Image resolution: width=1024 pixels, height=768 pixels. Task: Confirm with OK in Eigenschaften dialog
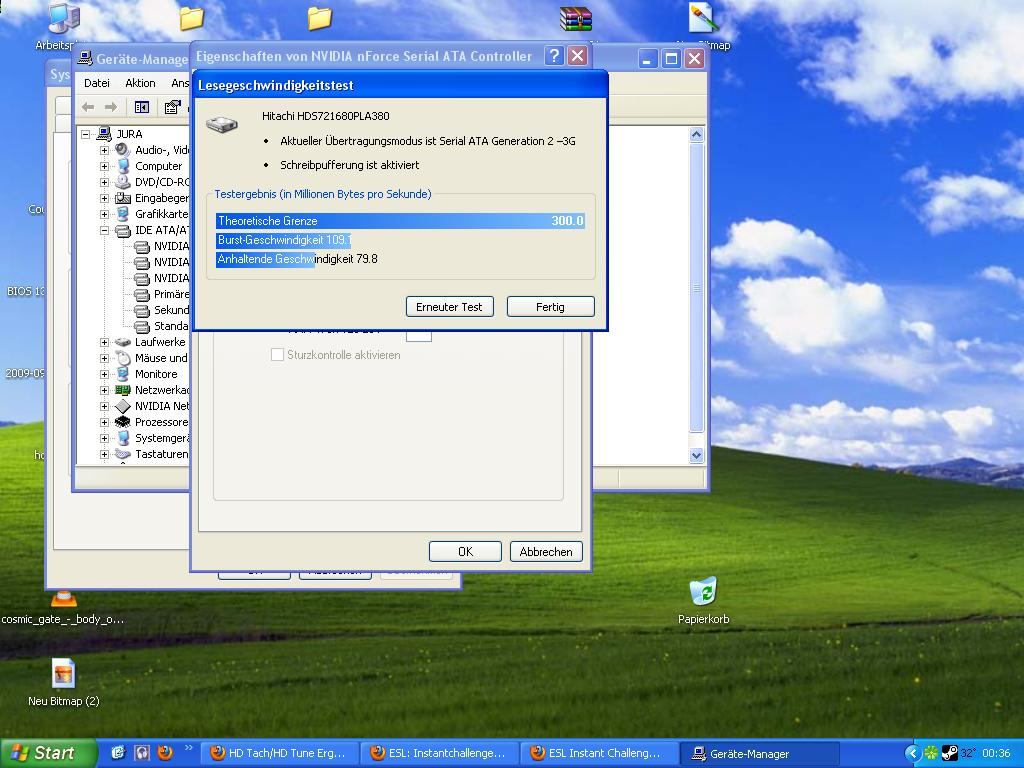pyautogui.click(x=465, y=552)
